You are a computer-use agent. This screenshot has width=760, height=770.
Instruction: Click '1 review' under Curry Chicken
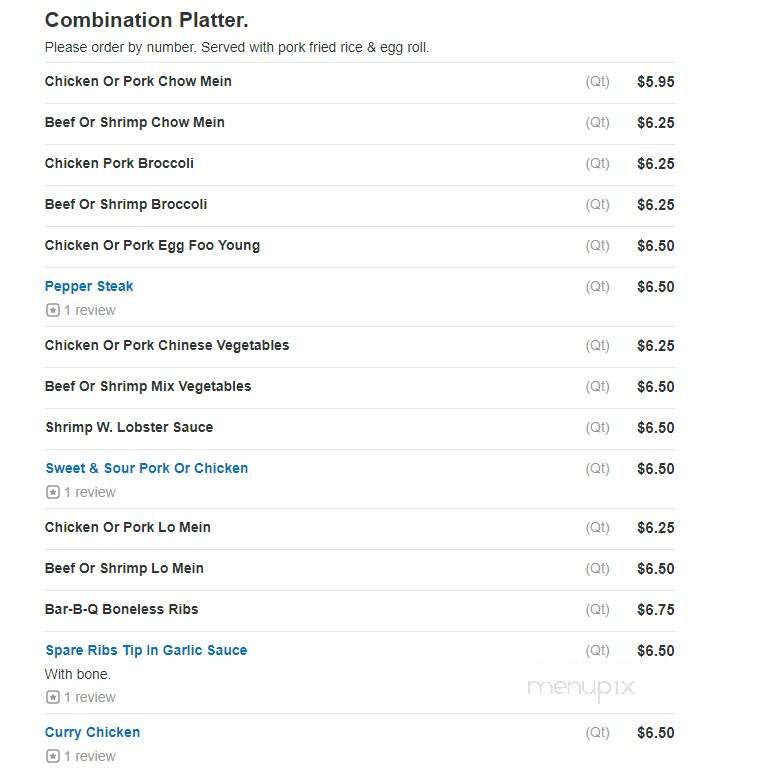click(x=90, y=756)
